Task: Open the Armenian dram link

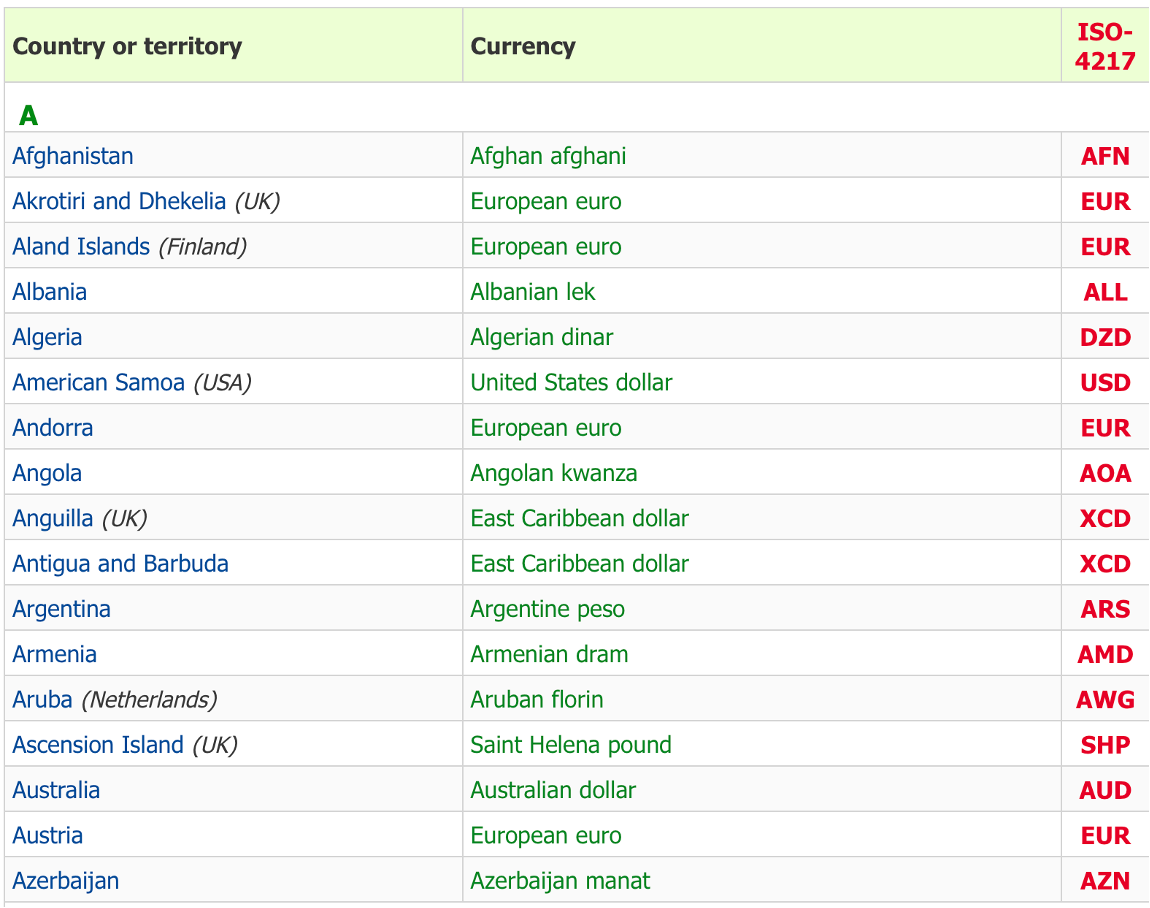Action: click(549, 654)
